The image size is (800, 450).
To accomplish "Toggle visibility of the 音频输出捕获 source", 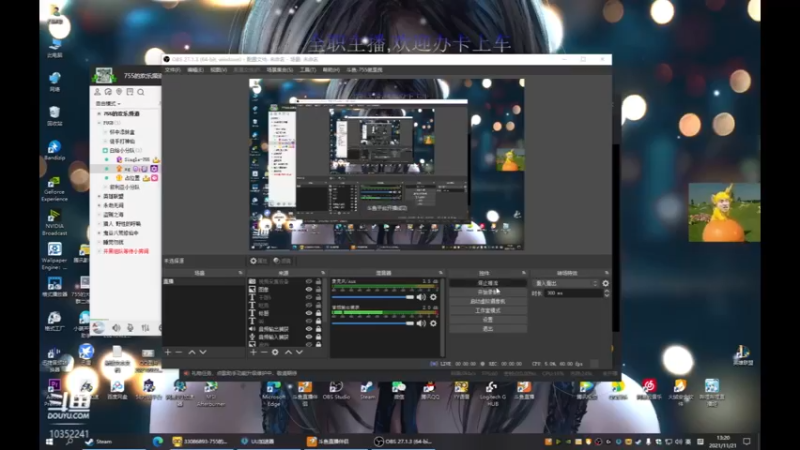I will (x=309, y=329).
